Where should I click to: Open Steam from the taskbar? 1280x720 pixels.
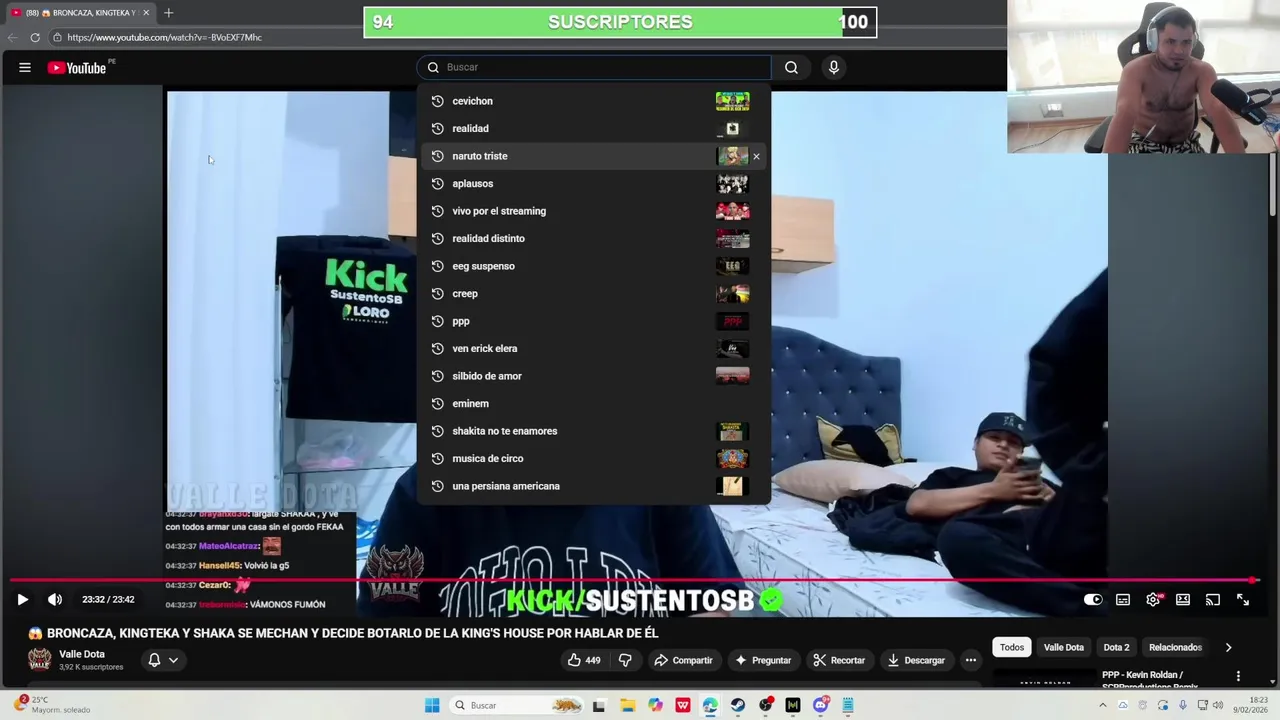point(737,705)
